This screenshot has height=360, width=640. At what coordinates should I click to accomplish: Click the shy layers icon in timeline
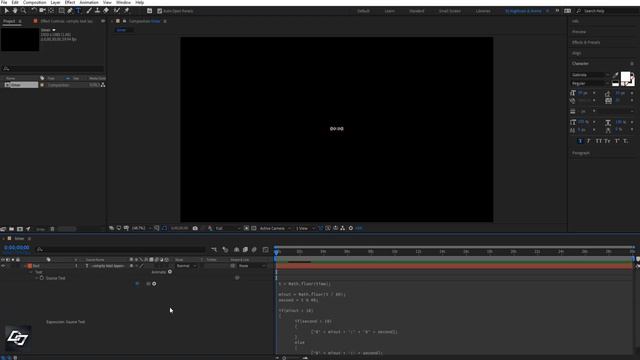pos(236,249)
